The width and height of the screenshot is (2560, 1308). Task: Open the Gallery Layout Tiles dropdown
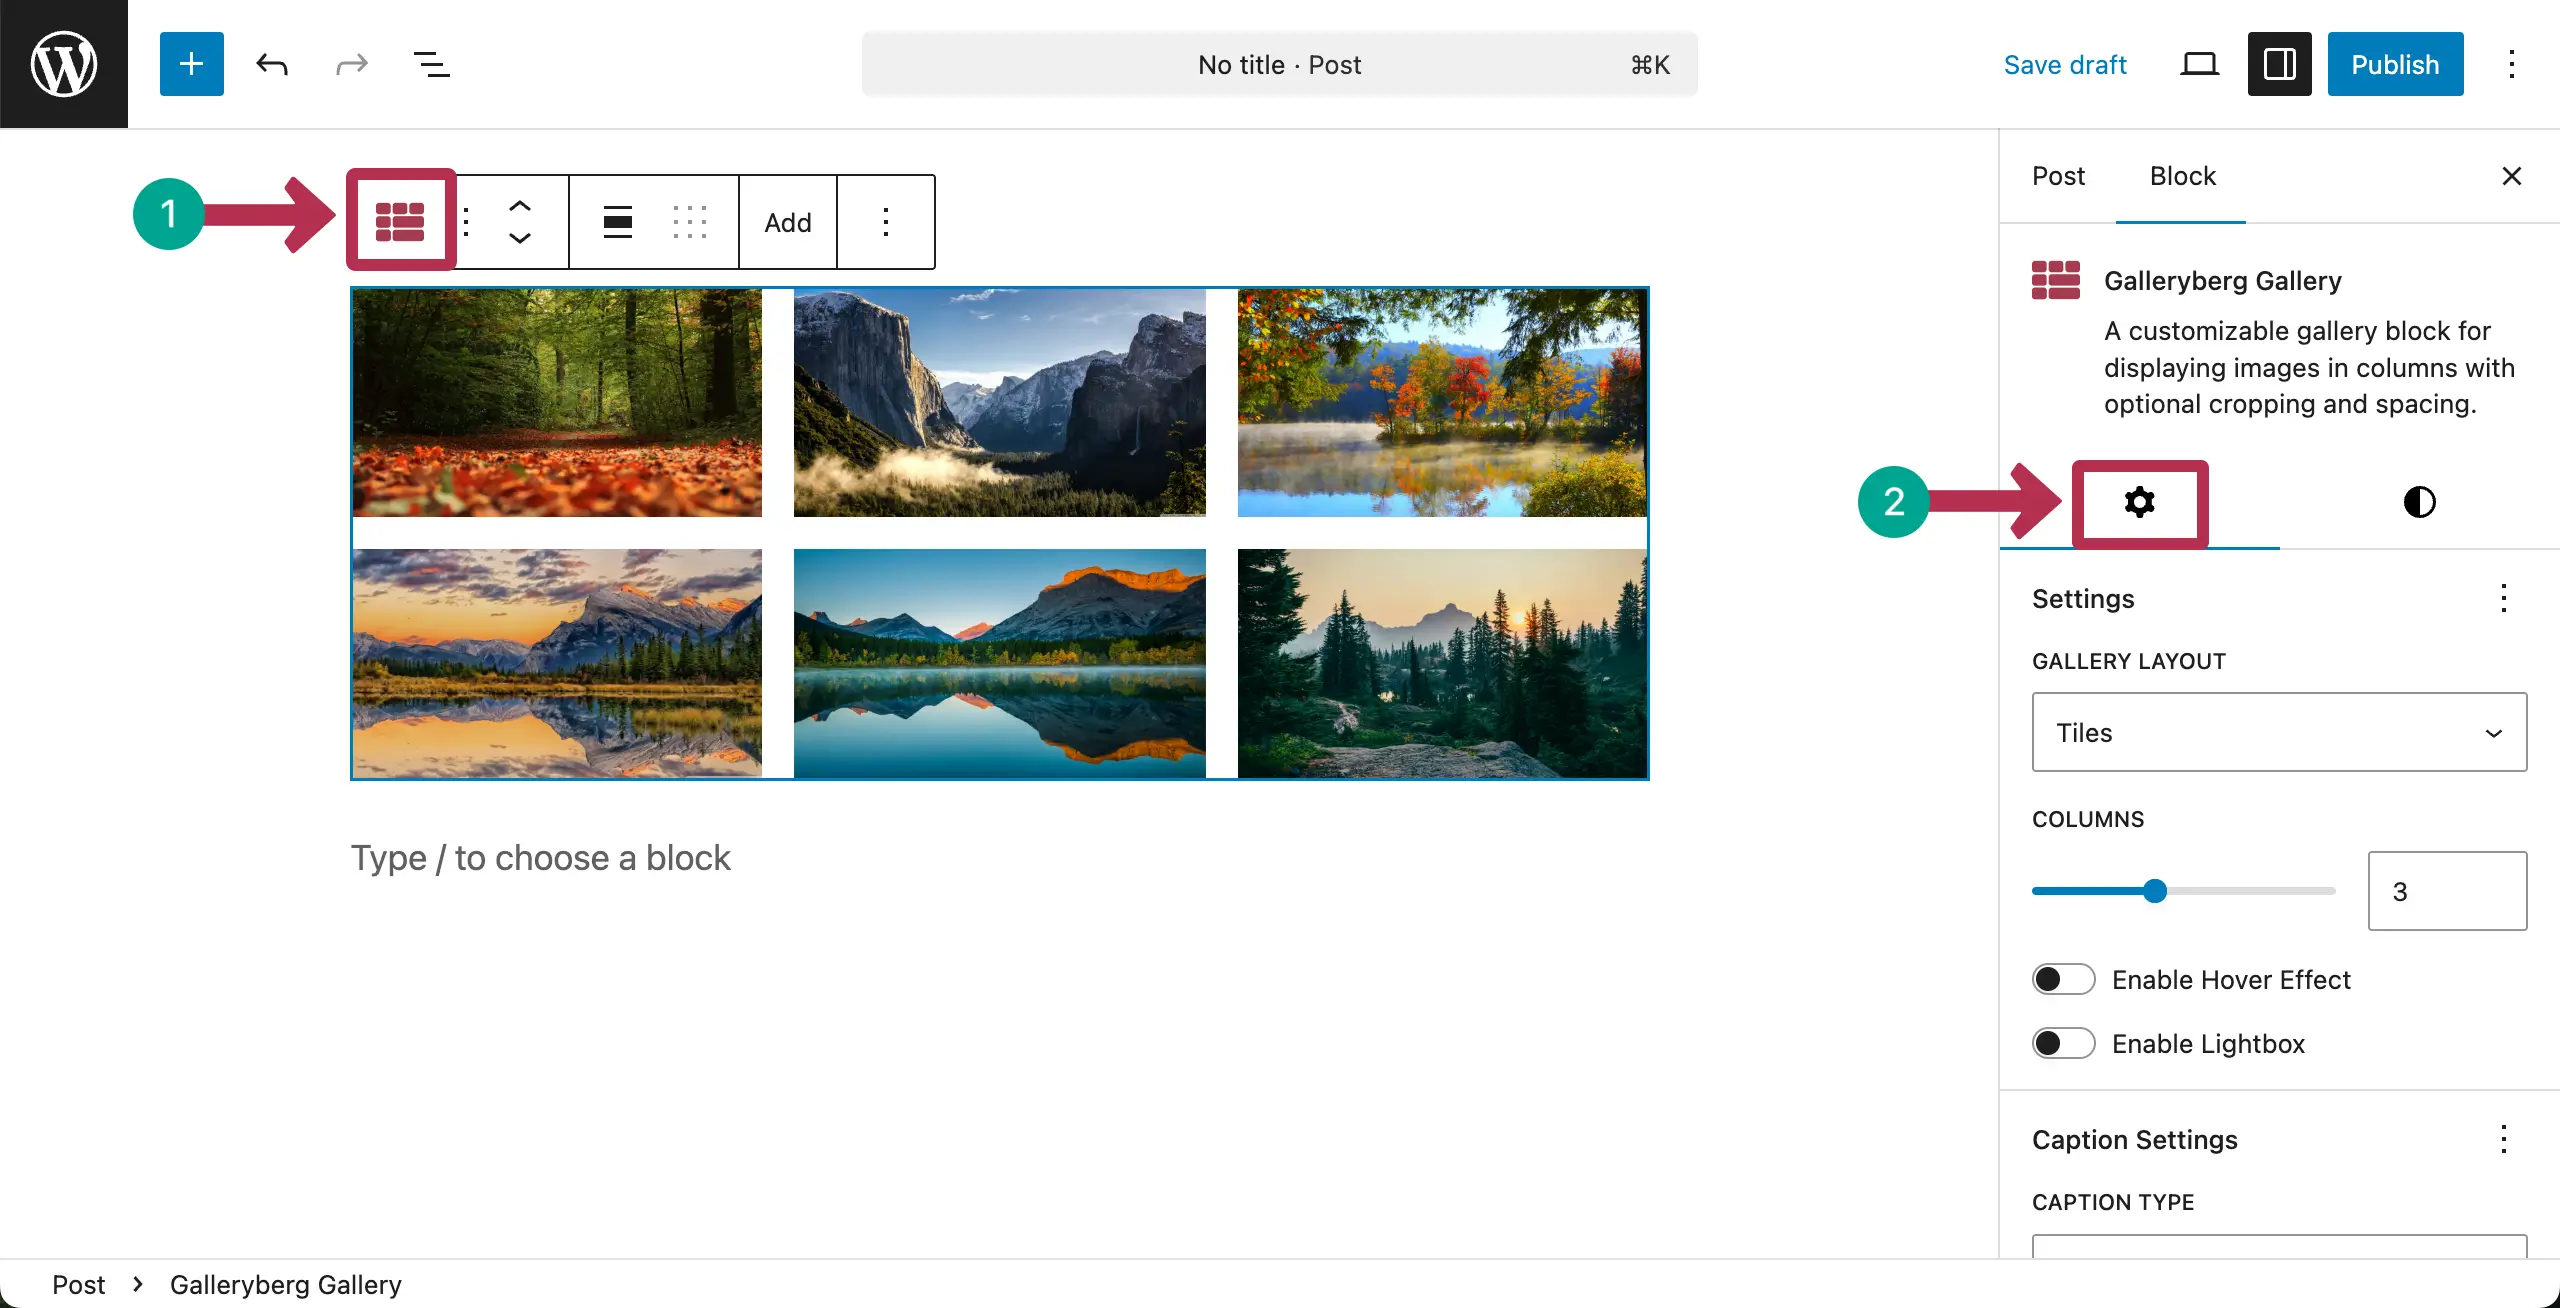tap(2278, 732)
